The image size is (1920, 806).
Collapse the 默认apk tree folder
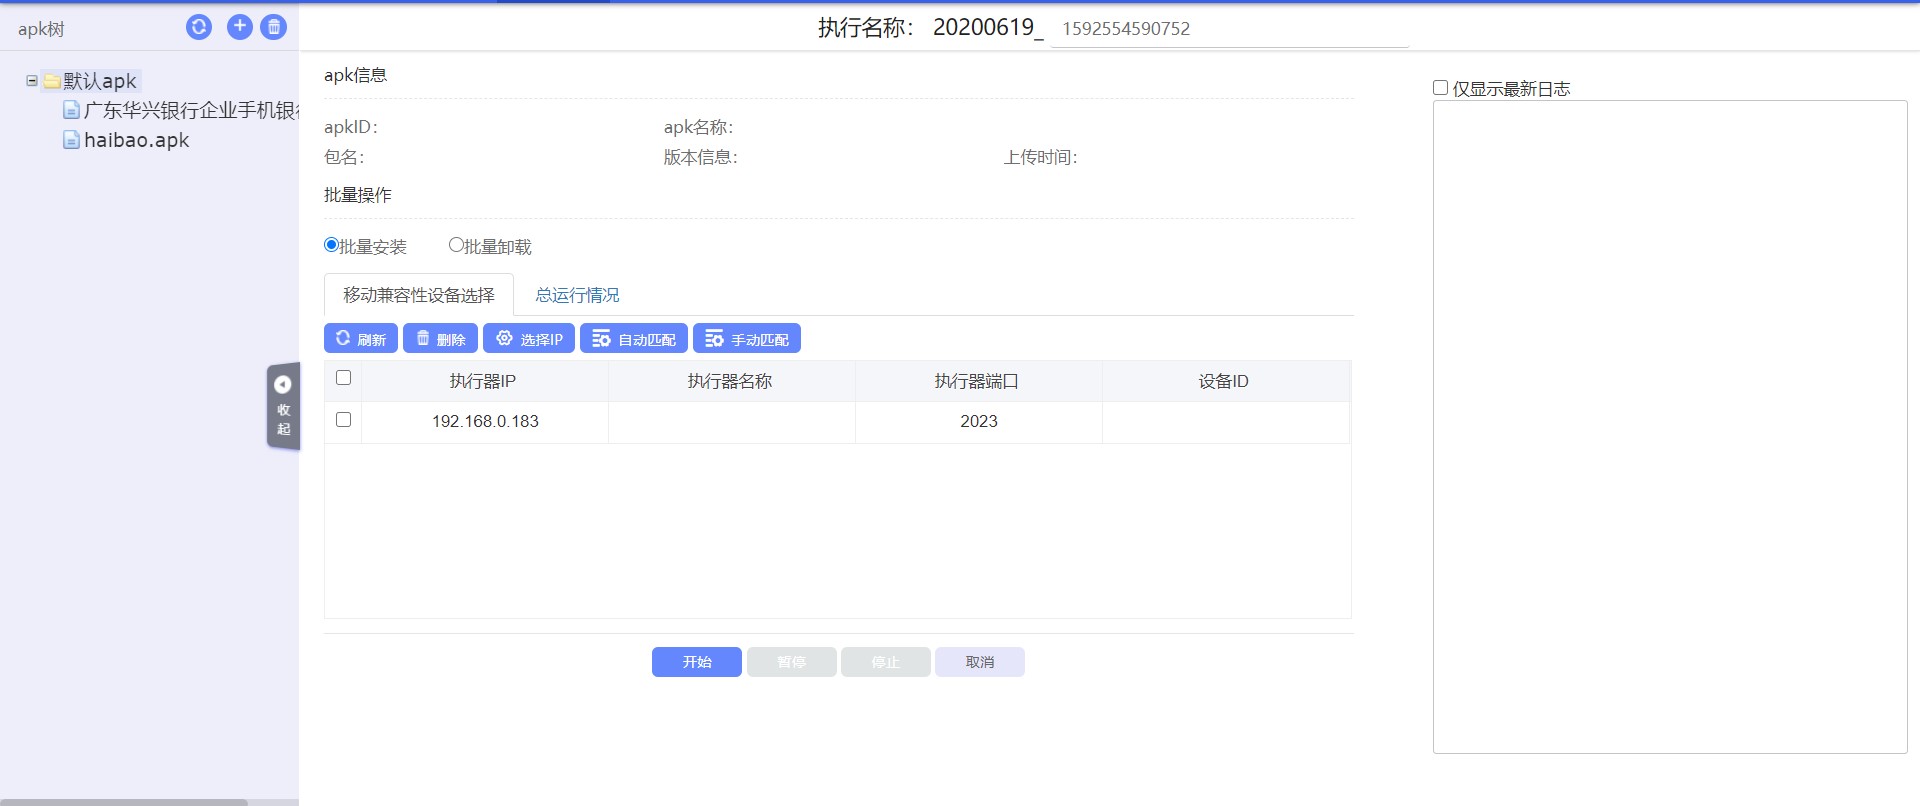pyautogui.click(x=32, y=81)
